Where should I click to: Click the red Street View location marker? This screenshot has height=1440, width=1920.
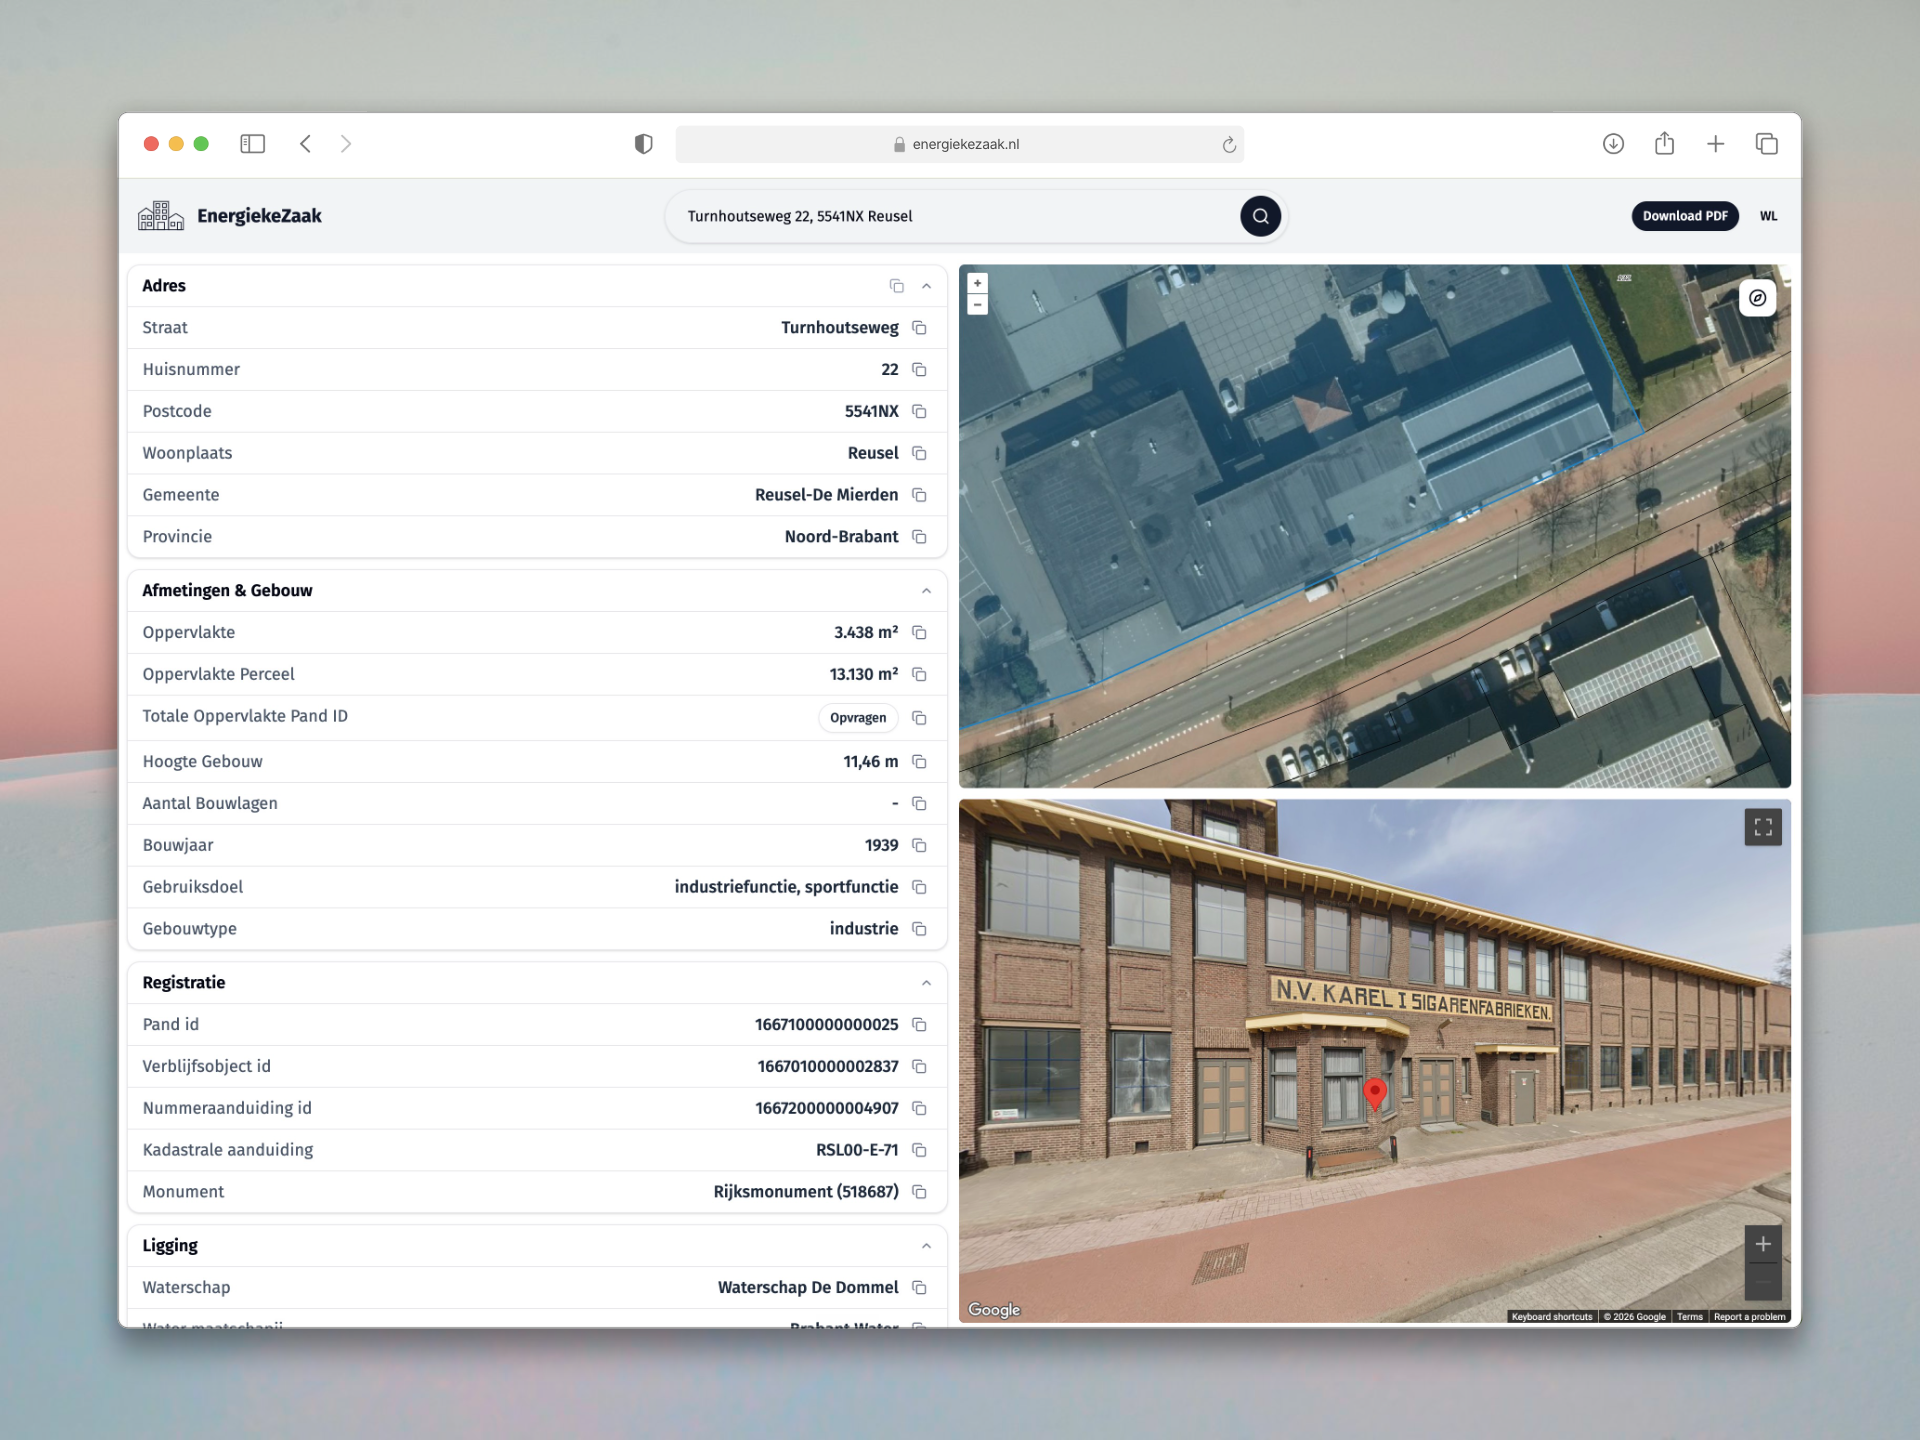point(1375,1094)
